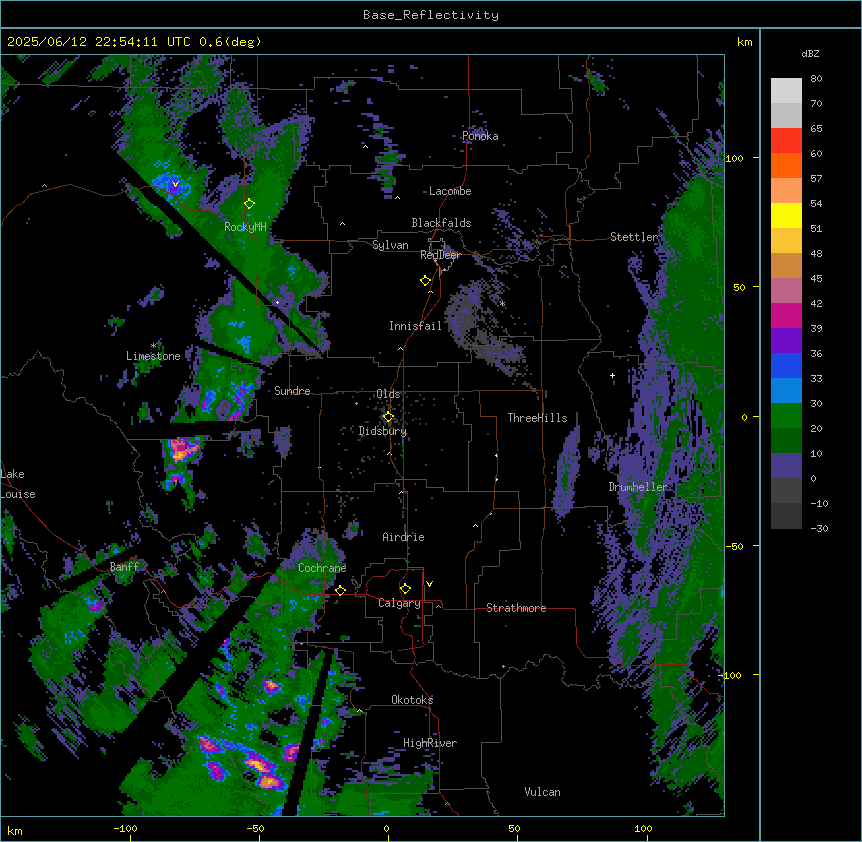Click the white plus marker north of Drumheller
The width and height of the screenshot is (862, 842).
[x=612, y=376]
